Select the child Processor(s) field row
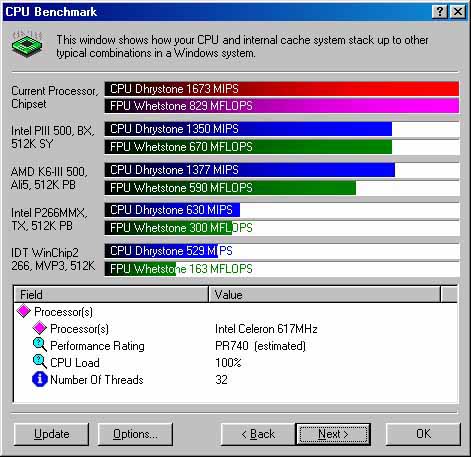This screenshot has width=471, height=457. point(236,329)
